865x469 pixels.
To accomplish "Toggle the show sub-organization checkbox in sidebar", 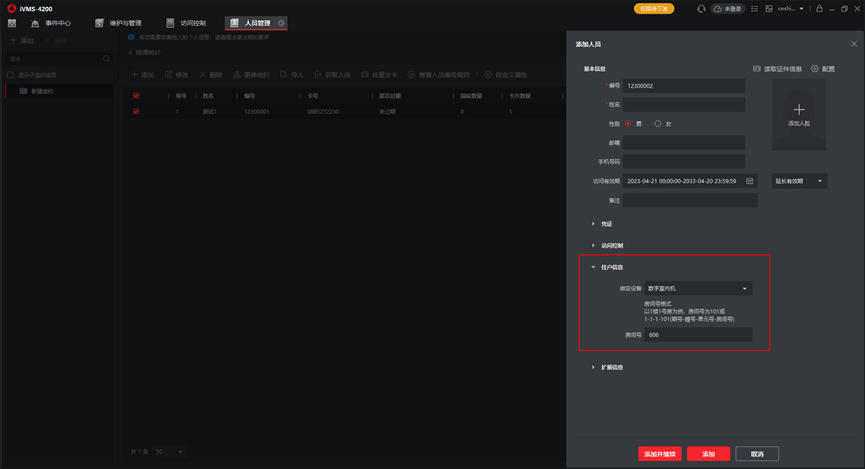I will coord(10,75).
